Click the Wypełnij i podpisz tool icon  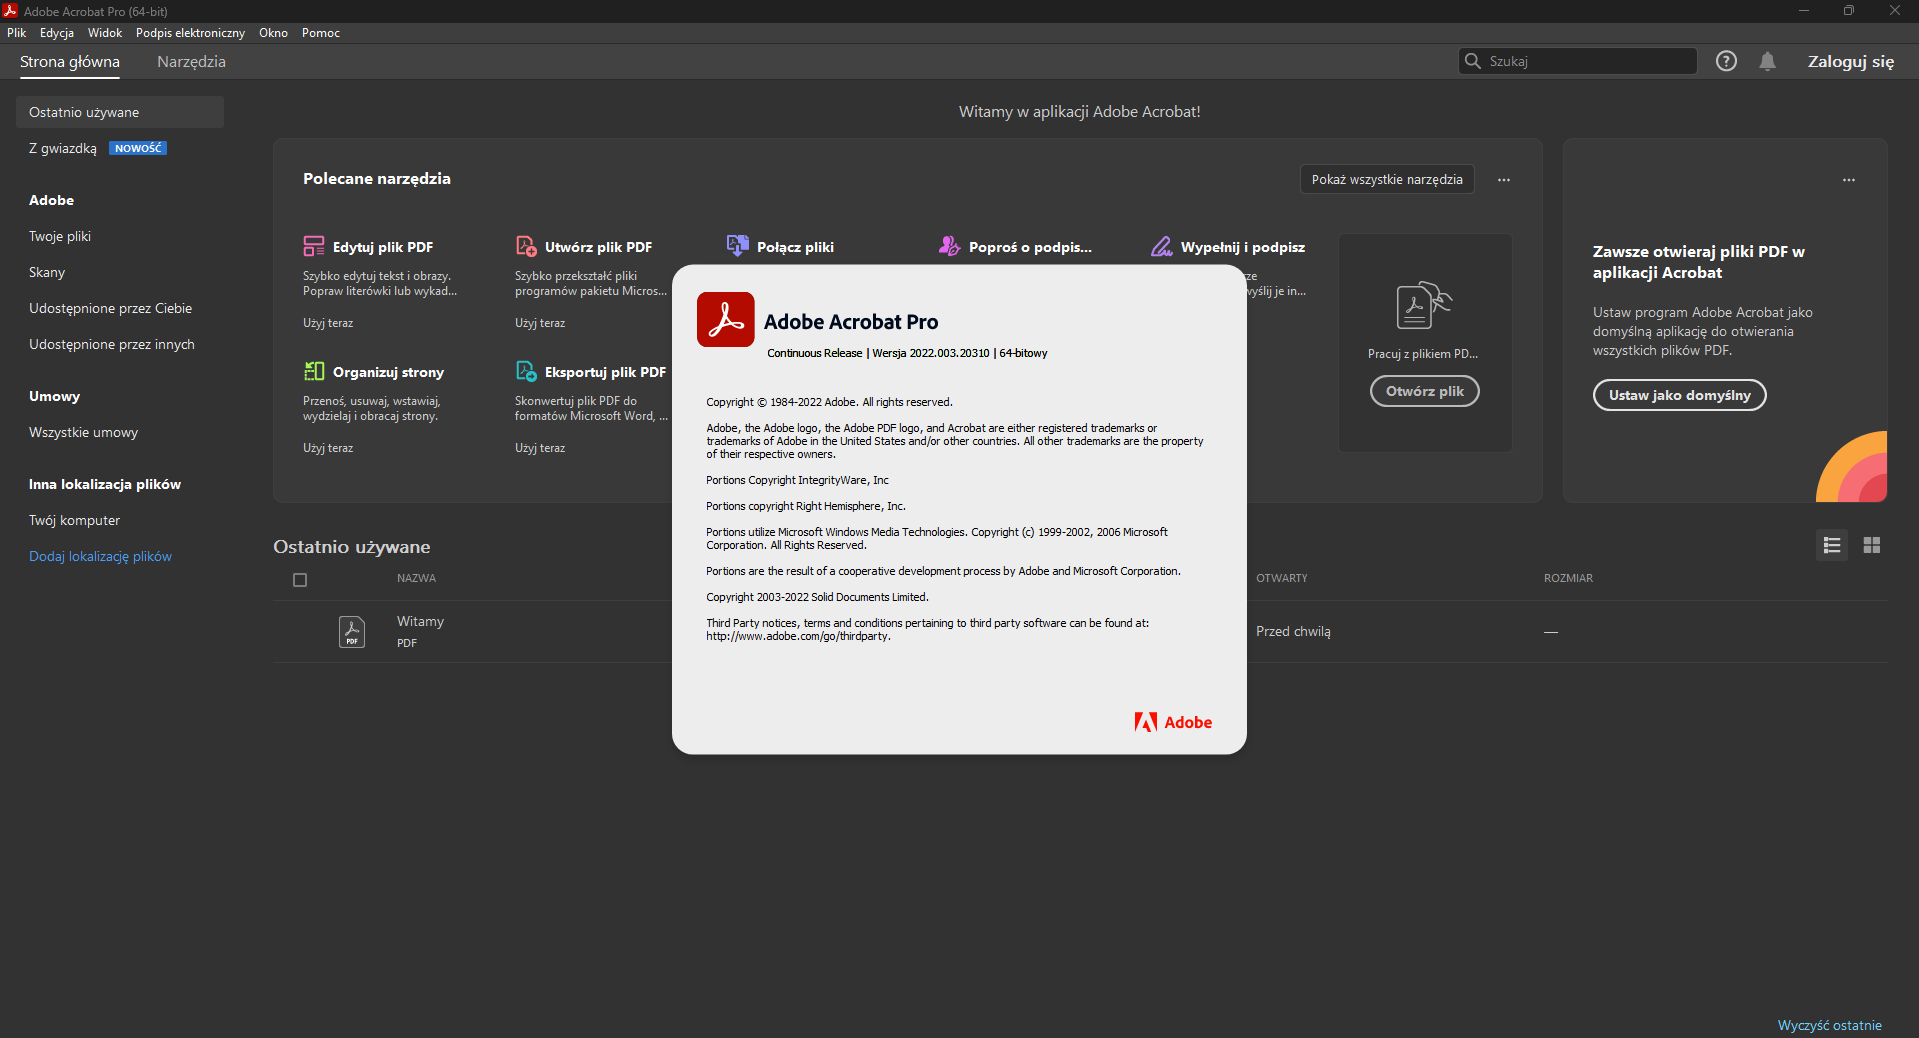pyautogui.click(x=1162, y=246)
